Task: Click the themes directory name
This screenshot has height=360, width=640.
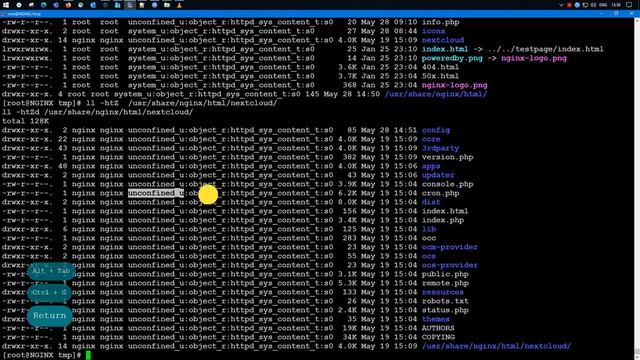Action: 436,319
